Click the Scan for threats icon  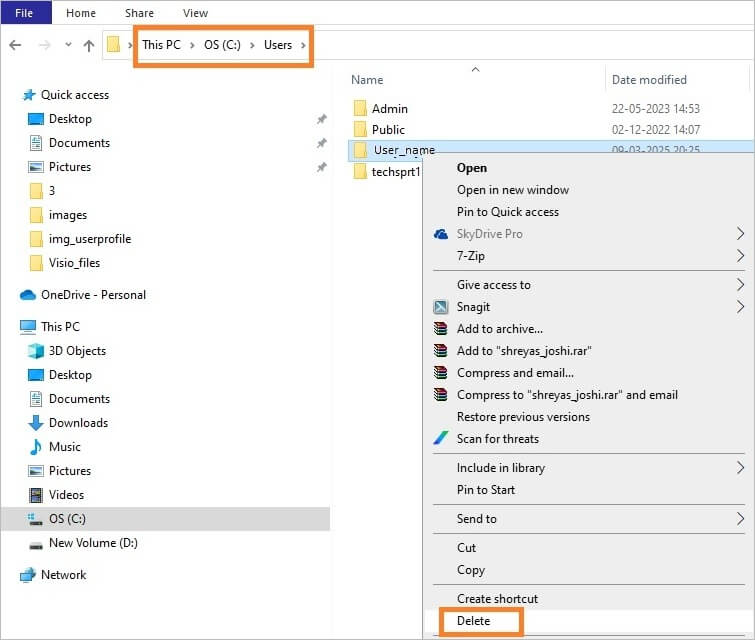click(x=441, y=438)
